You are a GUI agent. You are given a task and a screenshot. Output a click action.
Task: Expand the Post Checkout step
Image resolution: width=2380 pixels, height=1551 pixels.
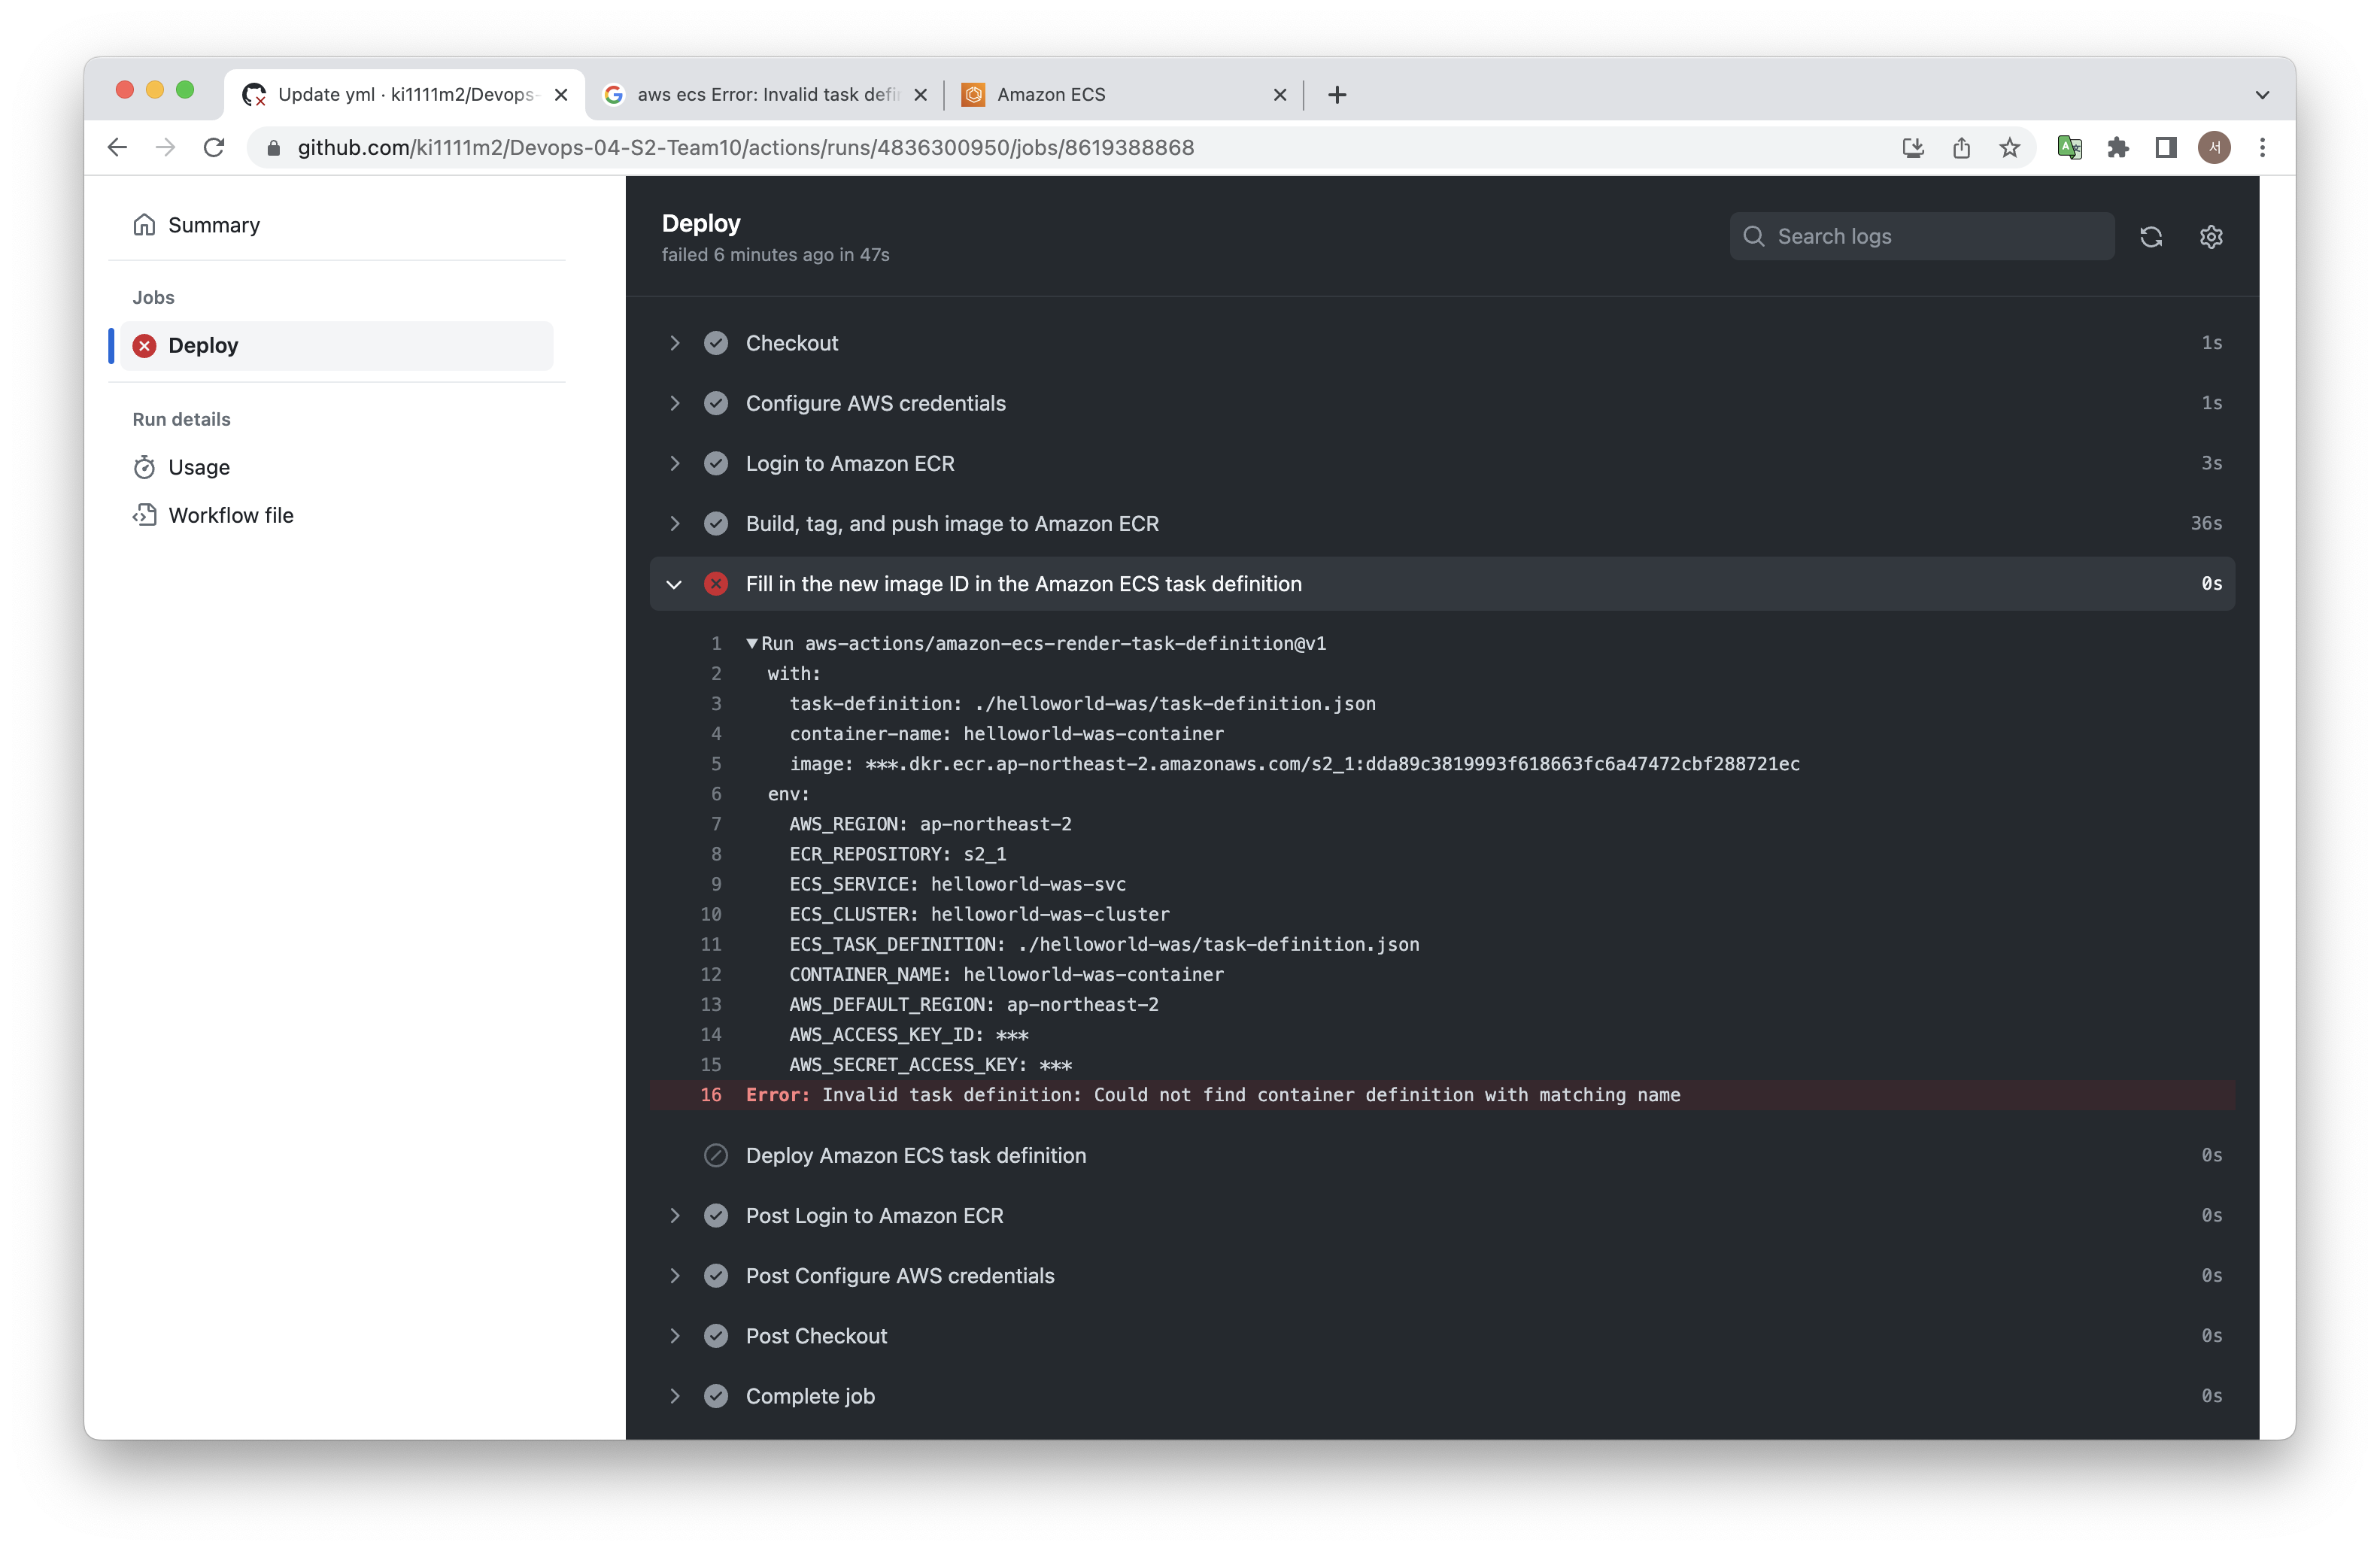pyautogui.click(x=675, y=1336)
